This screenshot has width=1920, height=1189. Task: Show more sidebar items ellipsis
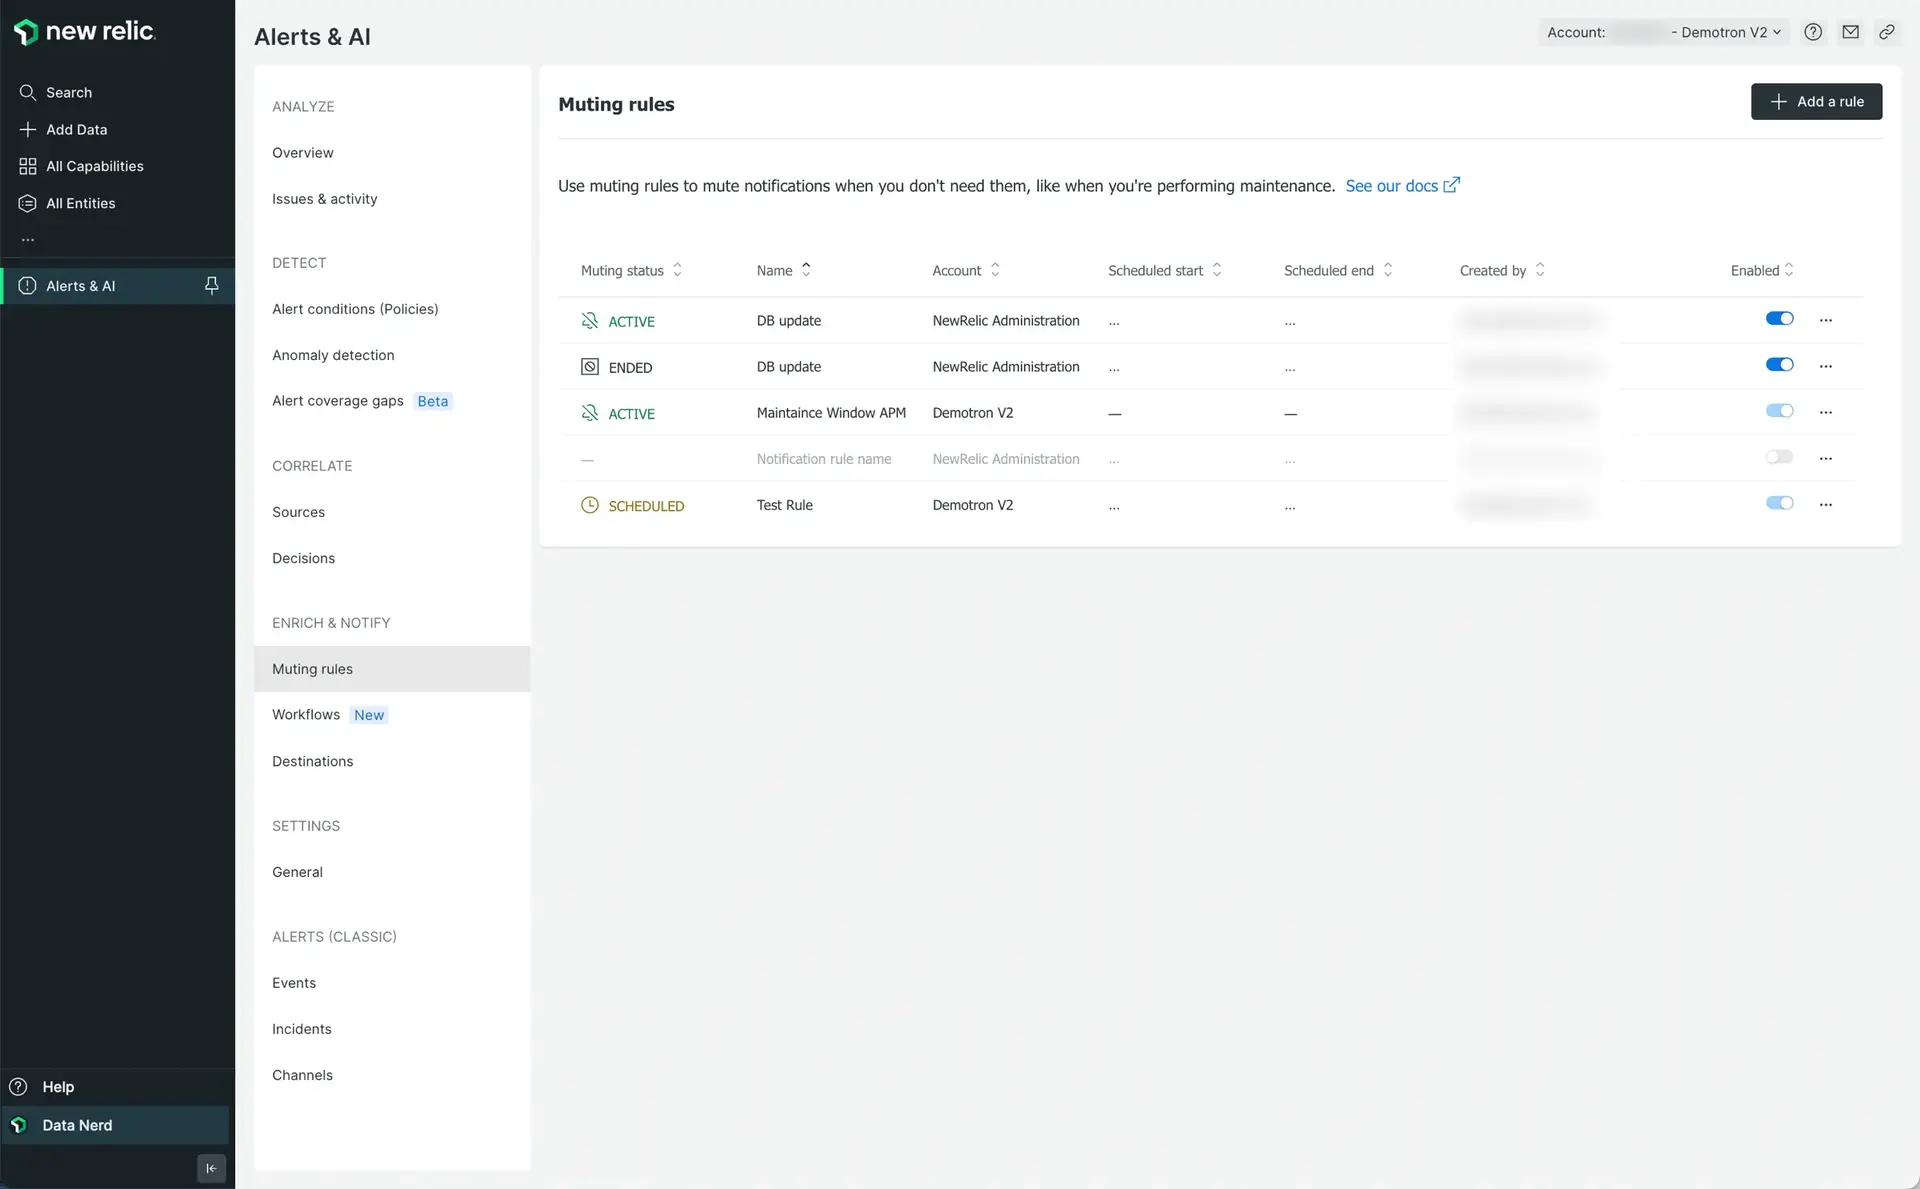[28, 240]
